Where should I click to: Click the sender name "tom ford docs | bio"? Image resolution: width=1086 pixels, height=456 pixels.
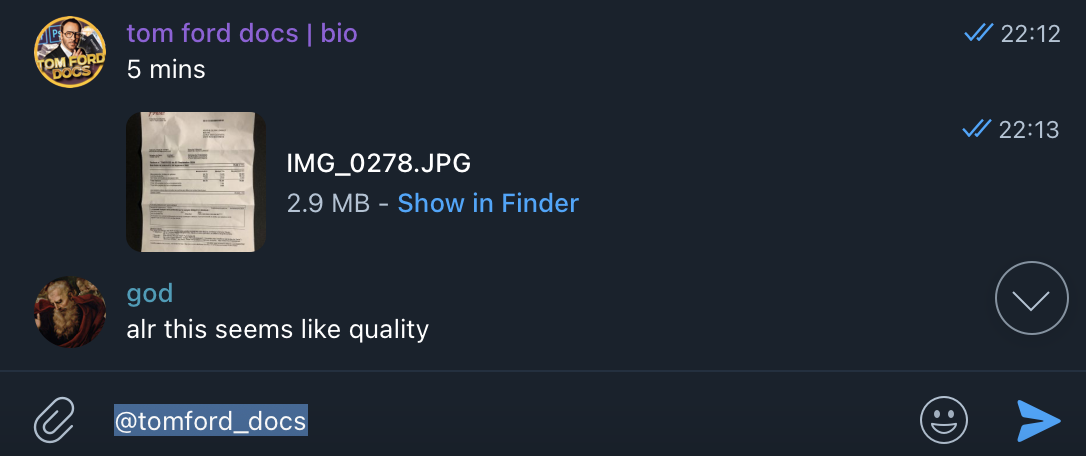[x=242, y=33]
